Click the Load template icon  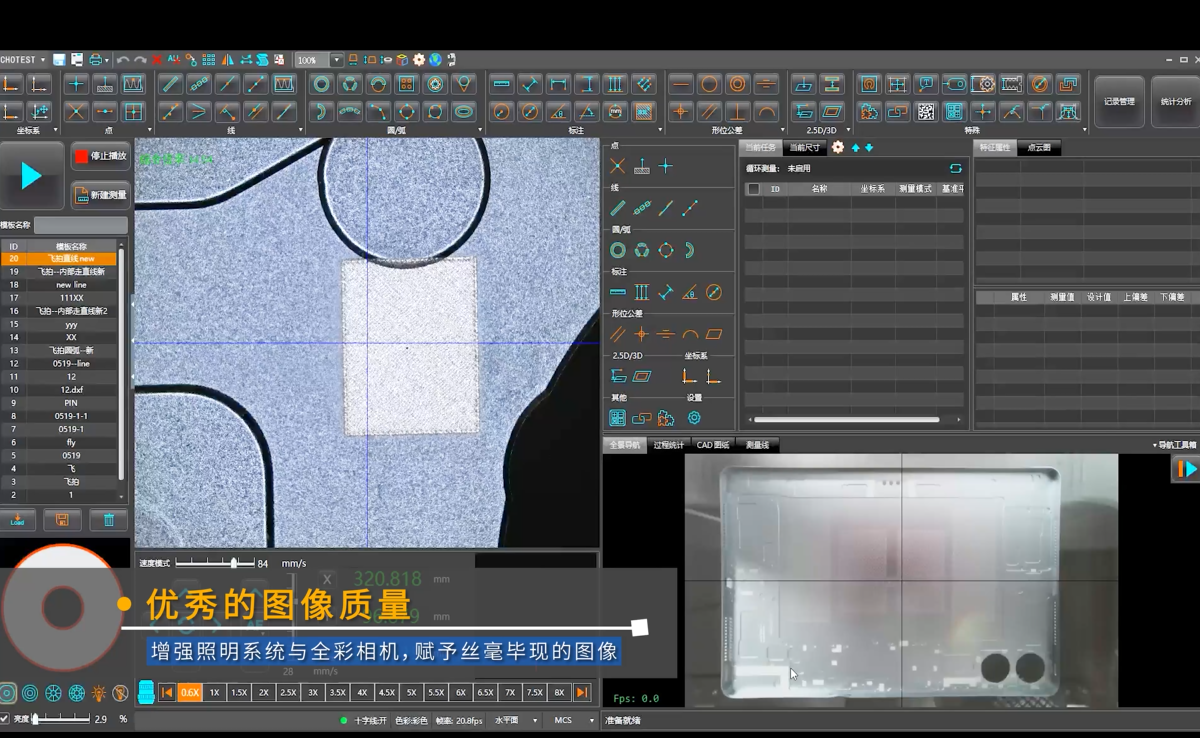(18, 520)
